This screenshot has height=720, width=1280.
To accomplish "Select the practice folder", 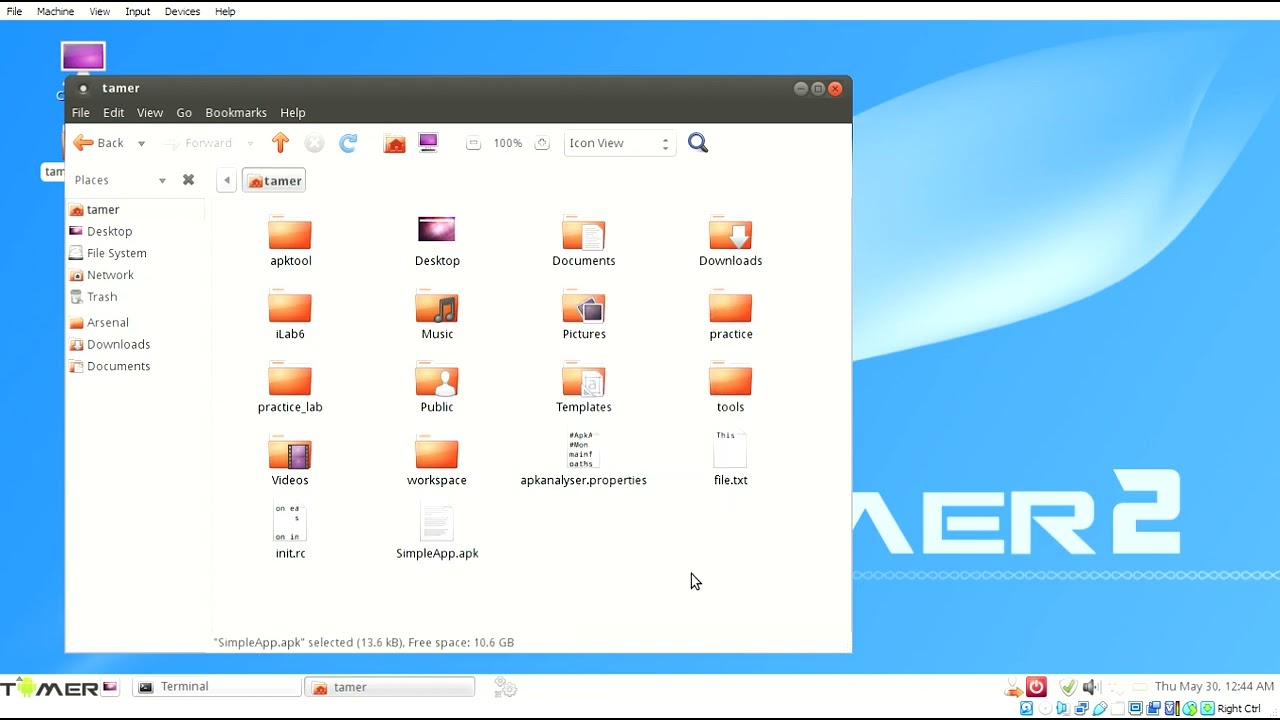I will pos(730,306).
